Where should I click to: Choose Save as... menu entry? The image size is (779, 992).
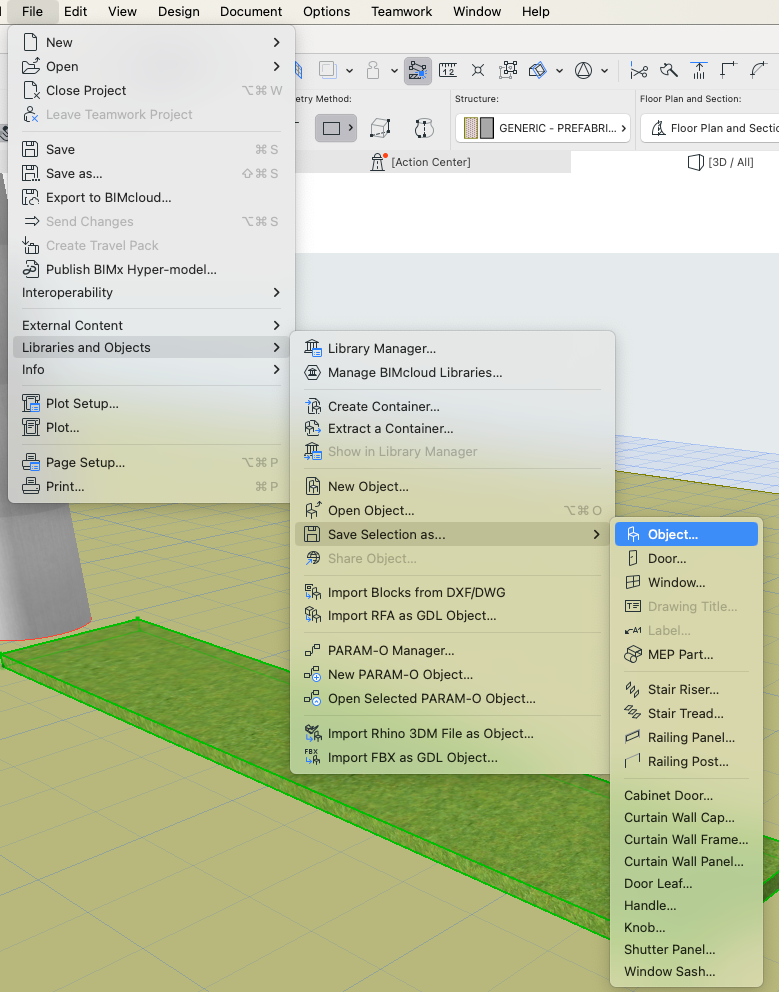click(x=151, y=173)
